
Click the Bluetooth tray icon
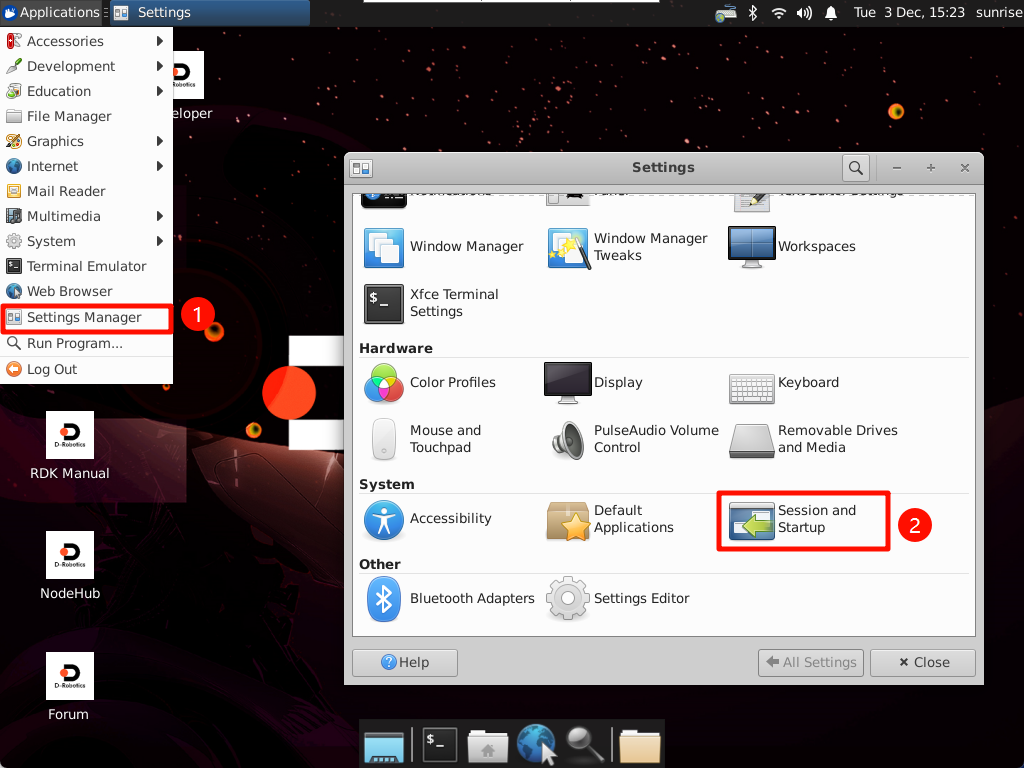tap(752, 12)
